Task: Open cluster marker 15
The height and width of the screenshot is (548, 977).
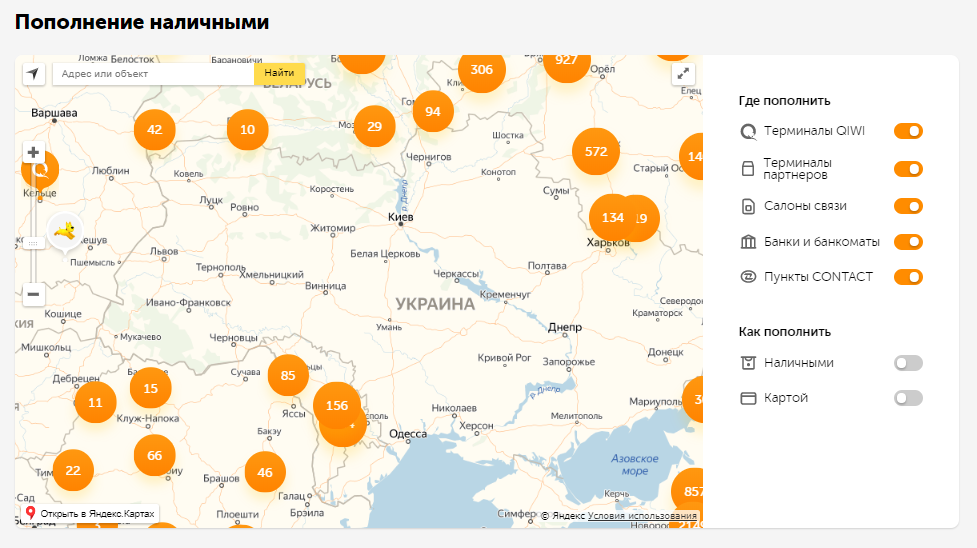Action: tap(151, 388)
